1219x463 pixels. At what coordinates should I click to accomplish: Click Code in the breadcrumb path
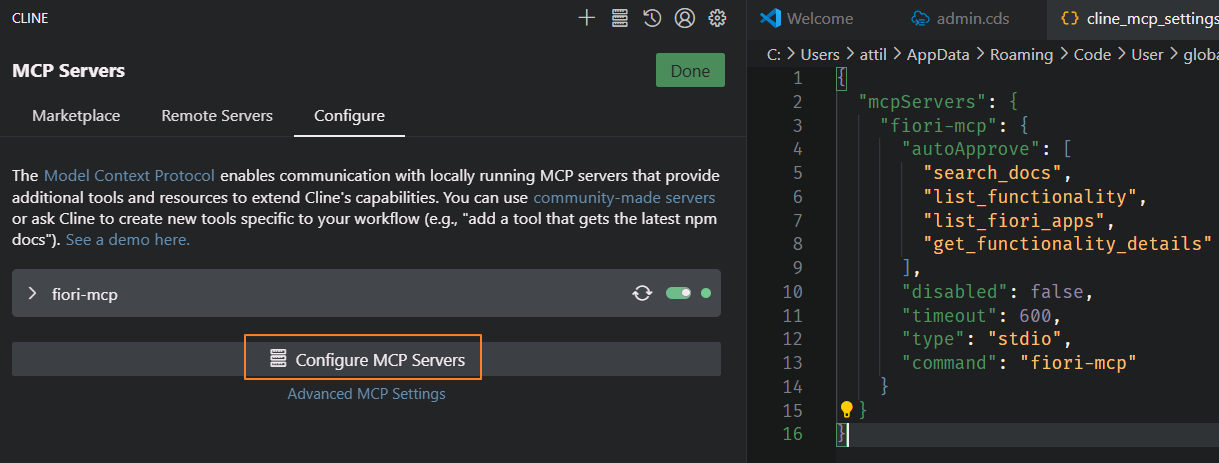(x=1092, y=55)
